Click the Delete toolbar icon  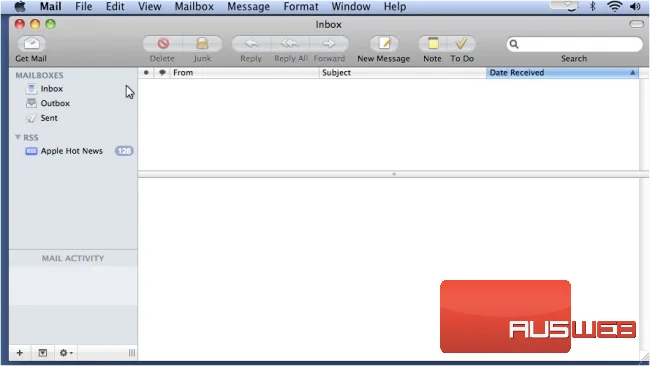pyautogui.click(x=163, y=44)
